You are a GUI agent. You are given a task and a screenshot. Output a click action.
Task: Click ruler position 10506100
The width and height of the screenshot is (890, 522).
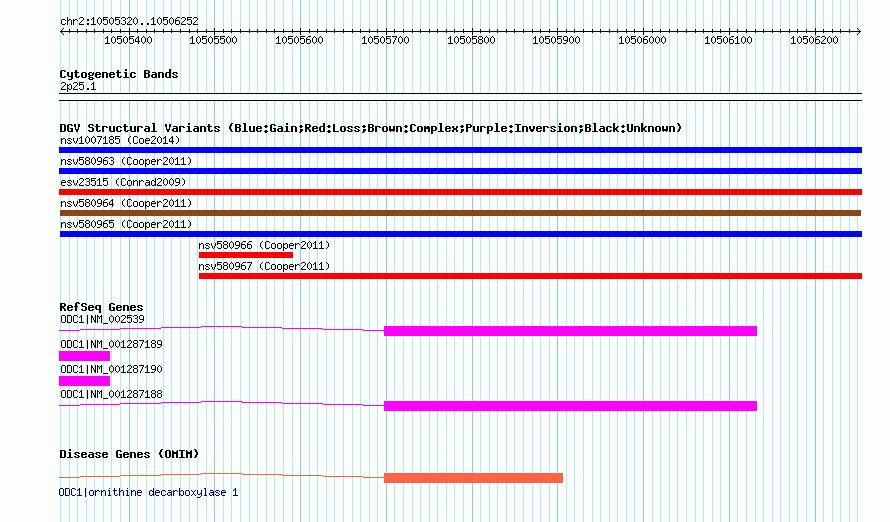point(728,40)
